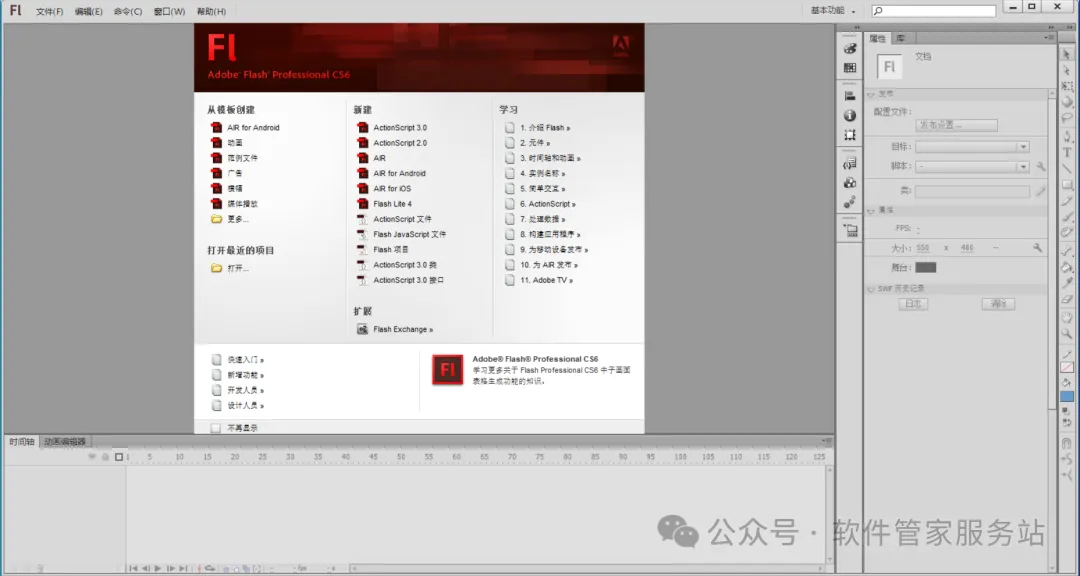The image size is (1080, 576).
Task: Open the Project panel icon
Action: (850, 231)
